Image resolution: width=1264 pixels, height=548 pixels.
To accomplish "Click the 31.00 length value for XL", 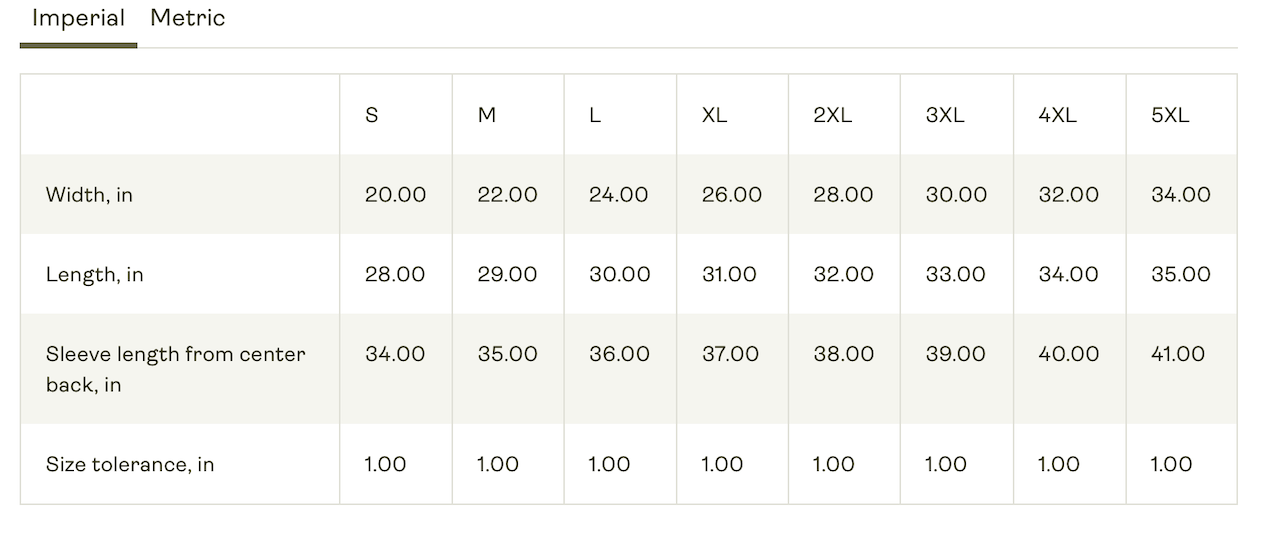I will (731, 274).
